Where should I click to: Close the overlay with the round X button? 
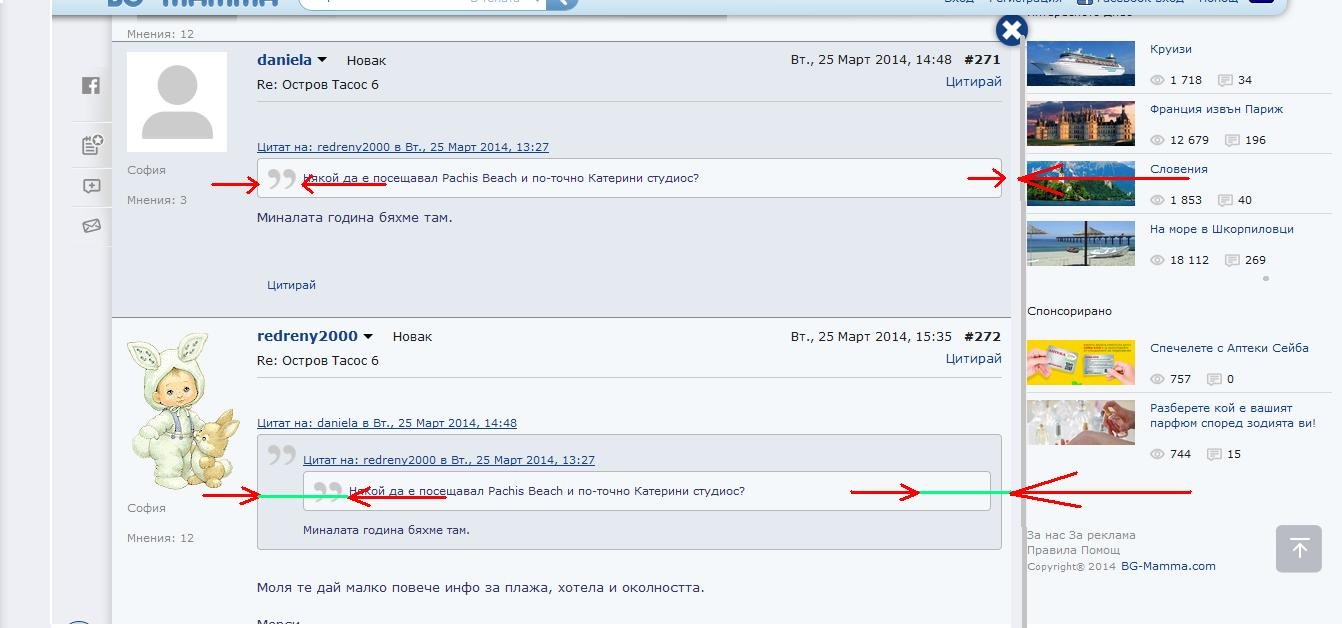1011,31
